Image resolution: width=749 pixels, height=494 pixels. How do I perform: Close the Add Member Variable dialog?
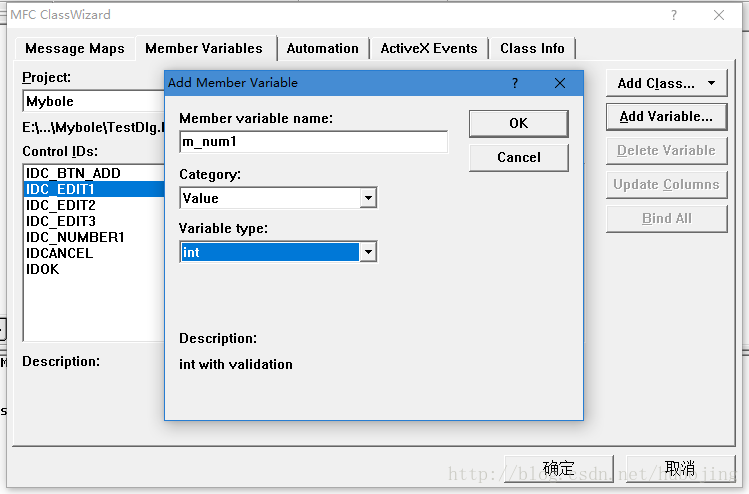click(x=561, y=83)
